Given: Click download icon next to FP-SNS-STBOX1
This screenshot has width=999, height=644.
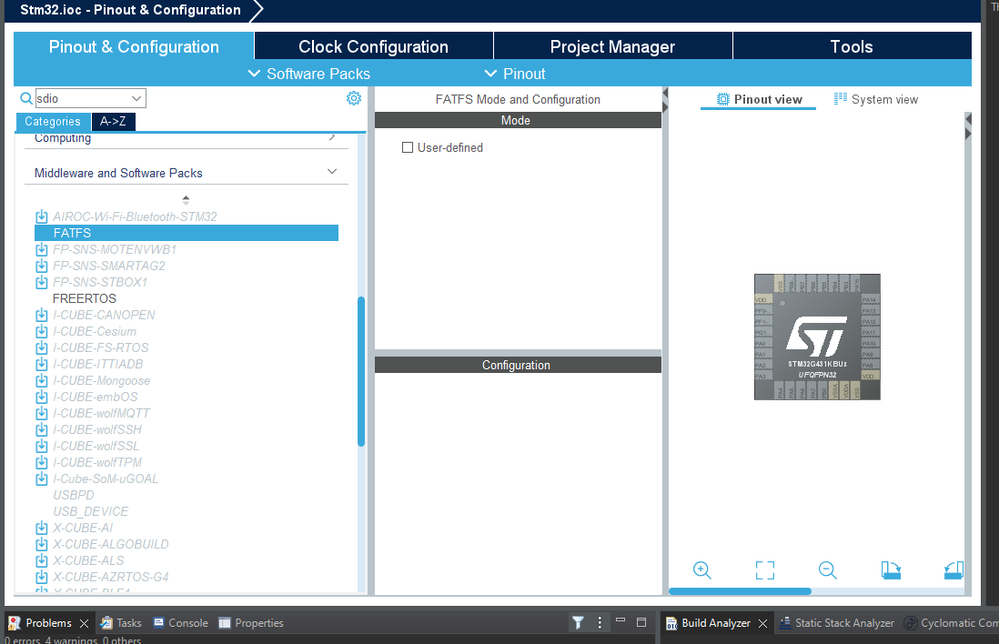Looking at the screenshot, I should (41, 282).
